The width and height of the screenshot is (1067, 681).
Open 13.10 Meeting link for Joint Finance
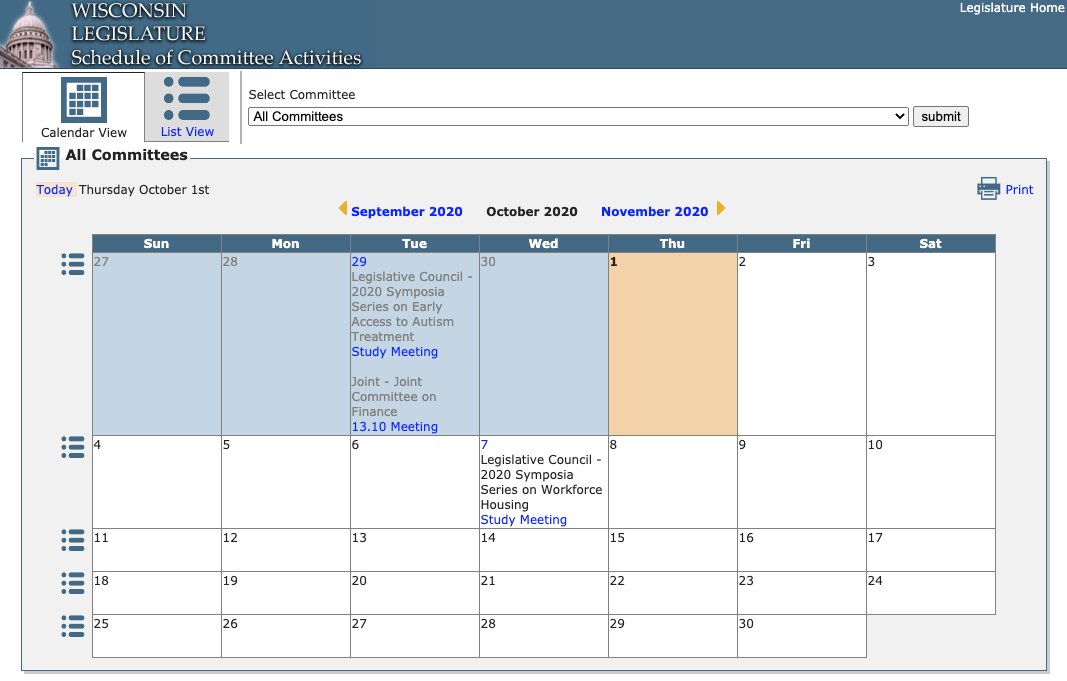[395, 427]
